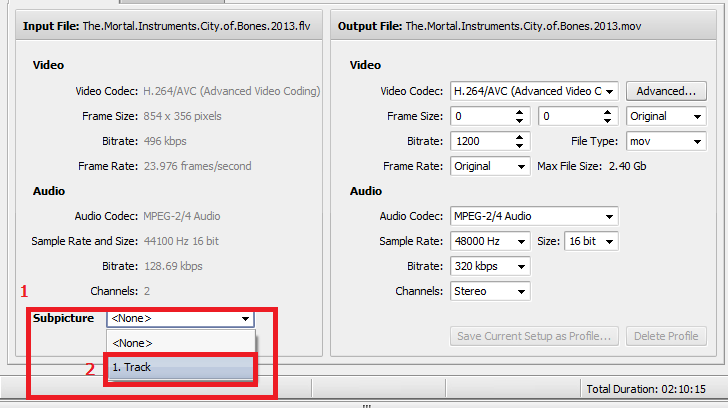Click the Delete Profile button

pos(666,336)
